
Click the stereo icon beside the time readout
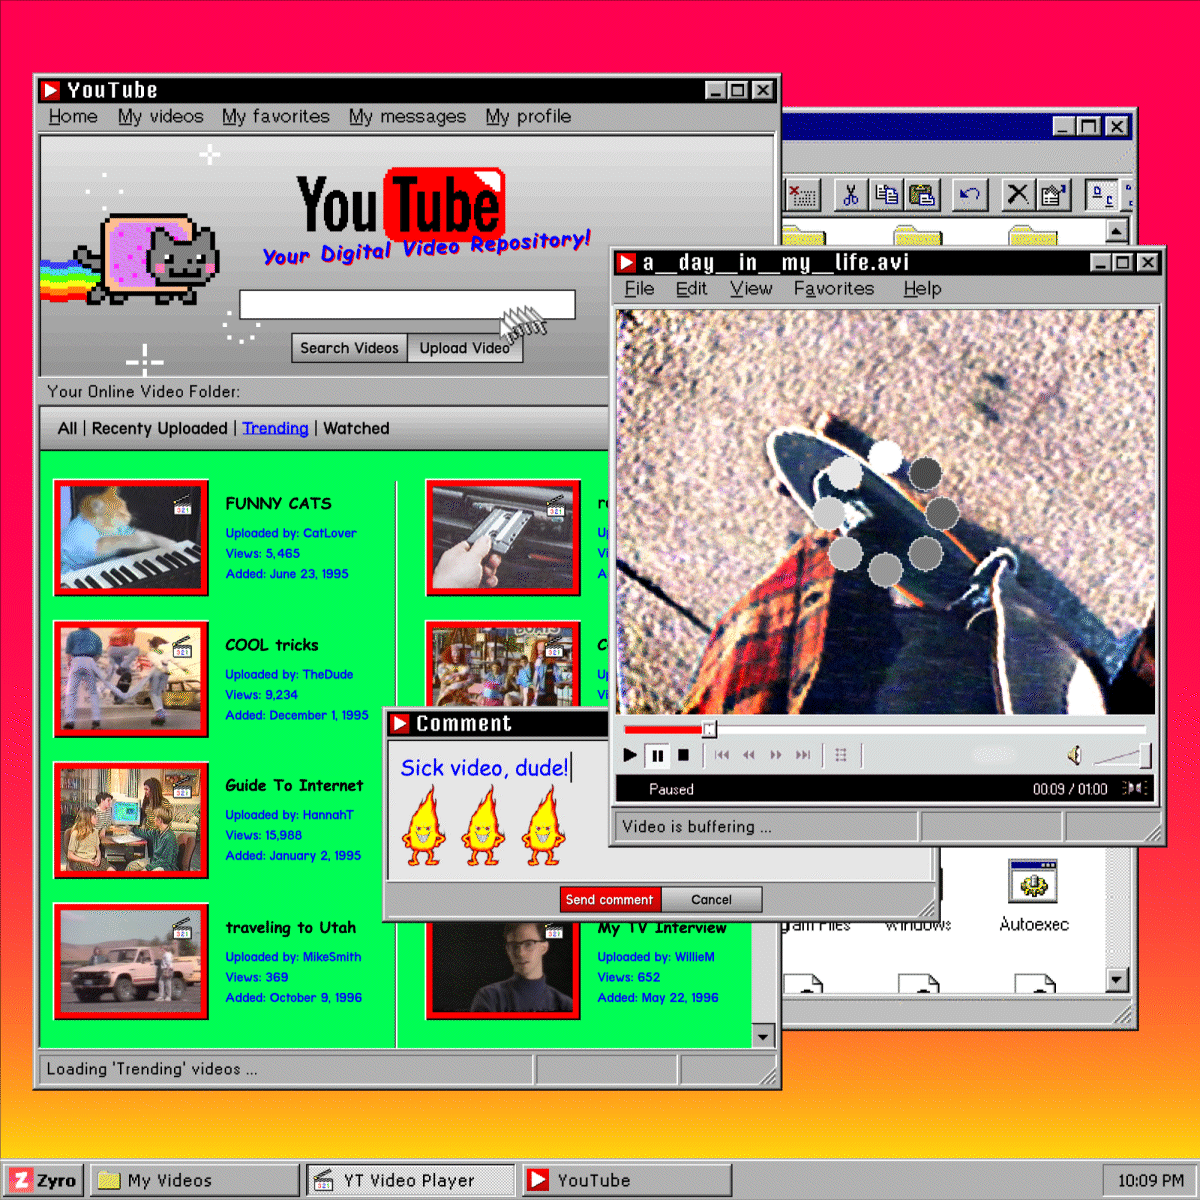click(1134, 788)
